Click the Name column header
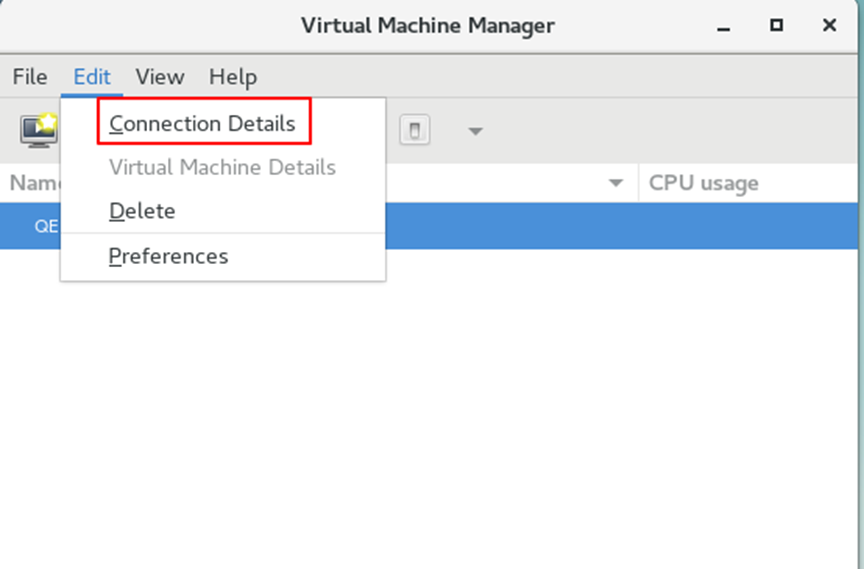Viewport: 864px width, 569px height. pos(32,183)
